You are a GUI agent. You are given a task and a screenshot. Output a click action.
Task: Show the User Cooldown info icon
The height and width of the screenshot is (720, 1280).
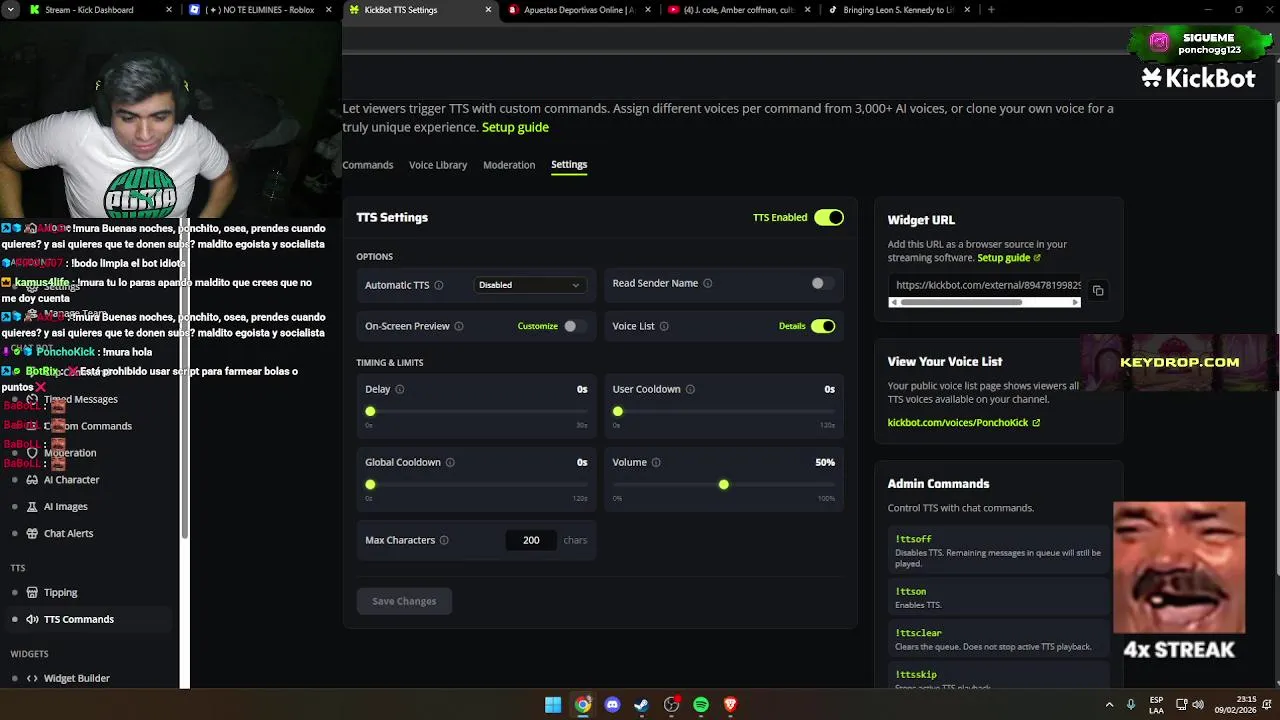tap(690, 390)
